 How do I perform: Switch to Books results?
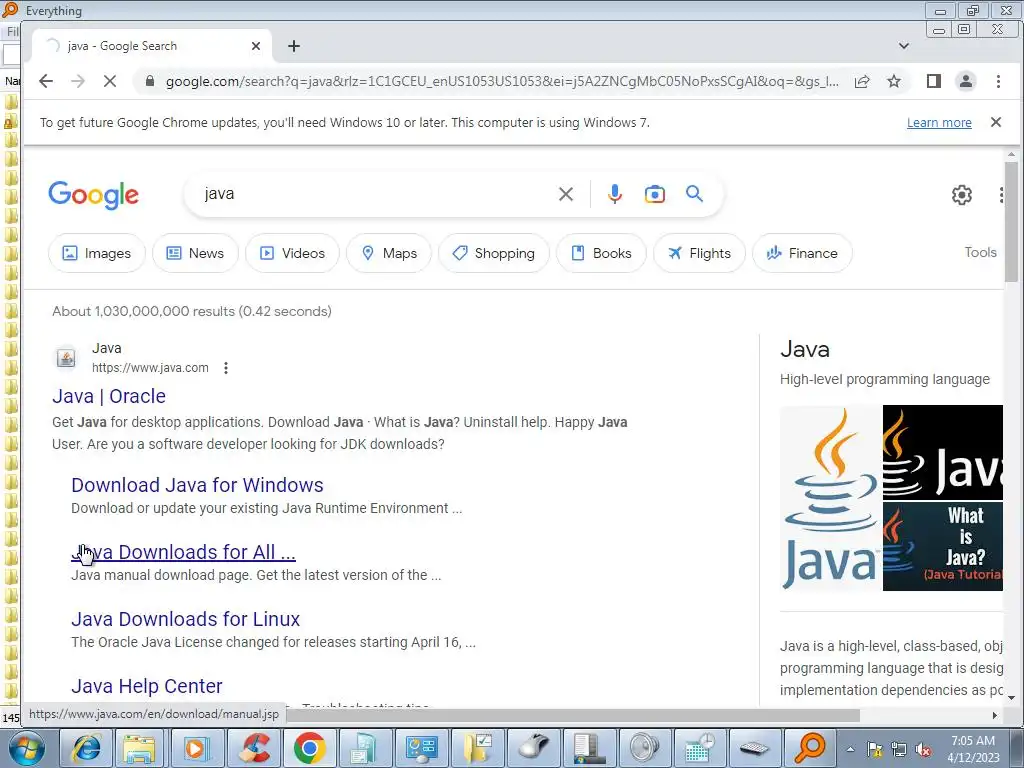tap(601, 253)
